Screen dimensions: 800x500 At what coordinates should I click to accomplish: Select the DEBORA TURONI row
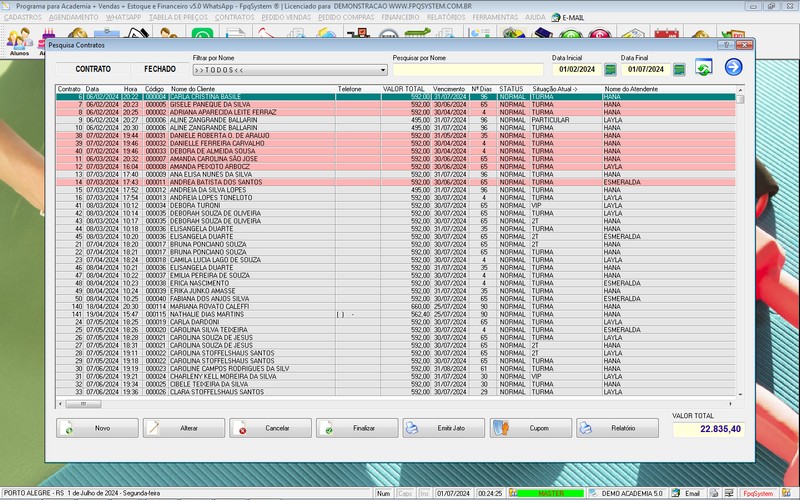click(396, 205)
